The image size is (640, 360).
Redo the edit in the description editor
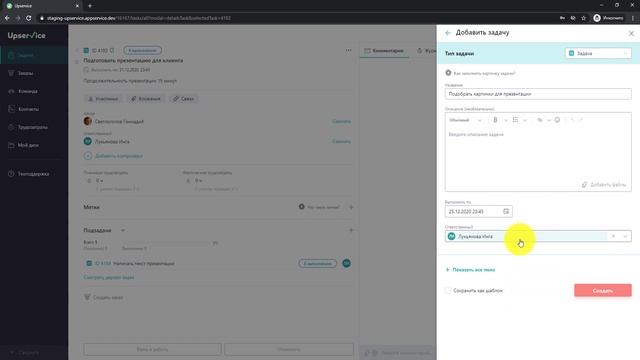click(x=581, y=120)
